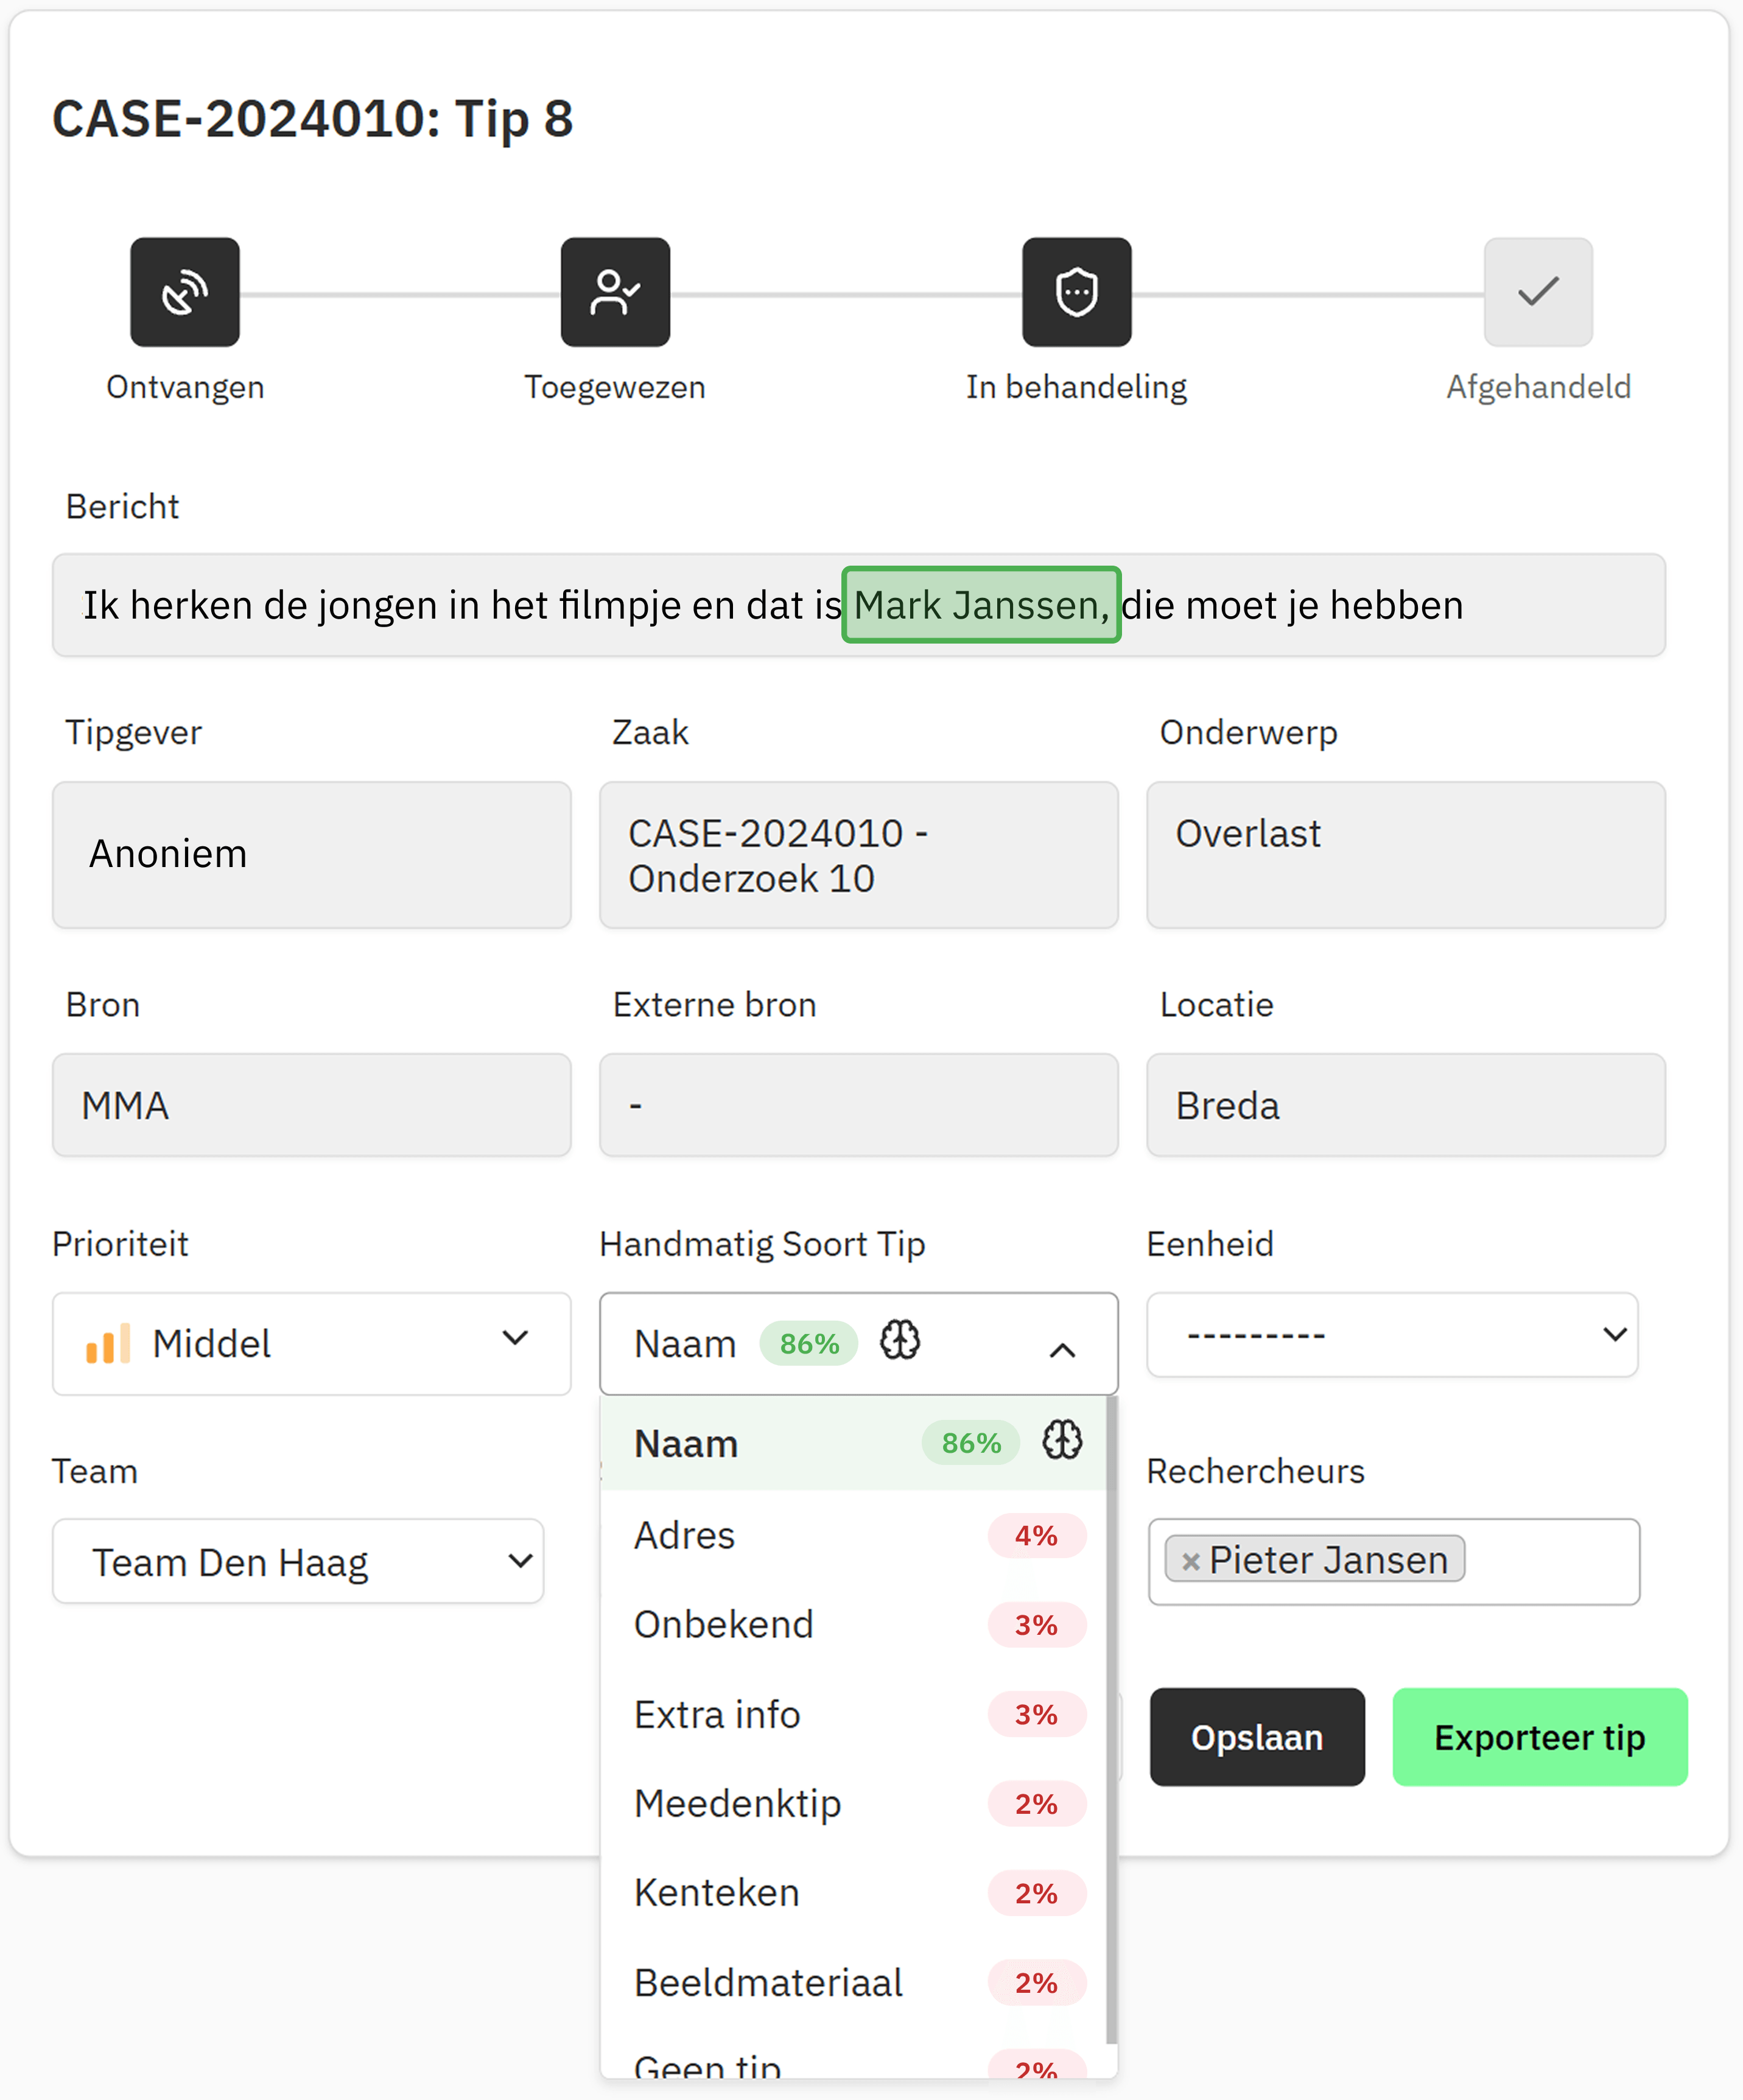Click the Opslaan button
1743x2100 pixels.
(x=1256, y=1737)
